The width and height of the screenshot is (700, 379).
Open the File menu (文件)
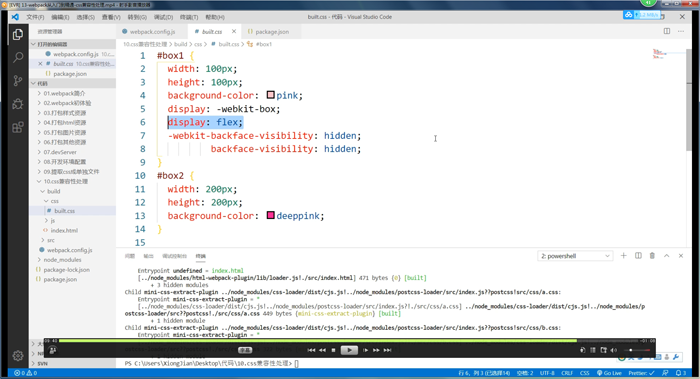[35, 17]
